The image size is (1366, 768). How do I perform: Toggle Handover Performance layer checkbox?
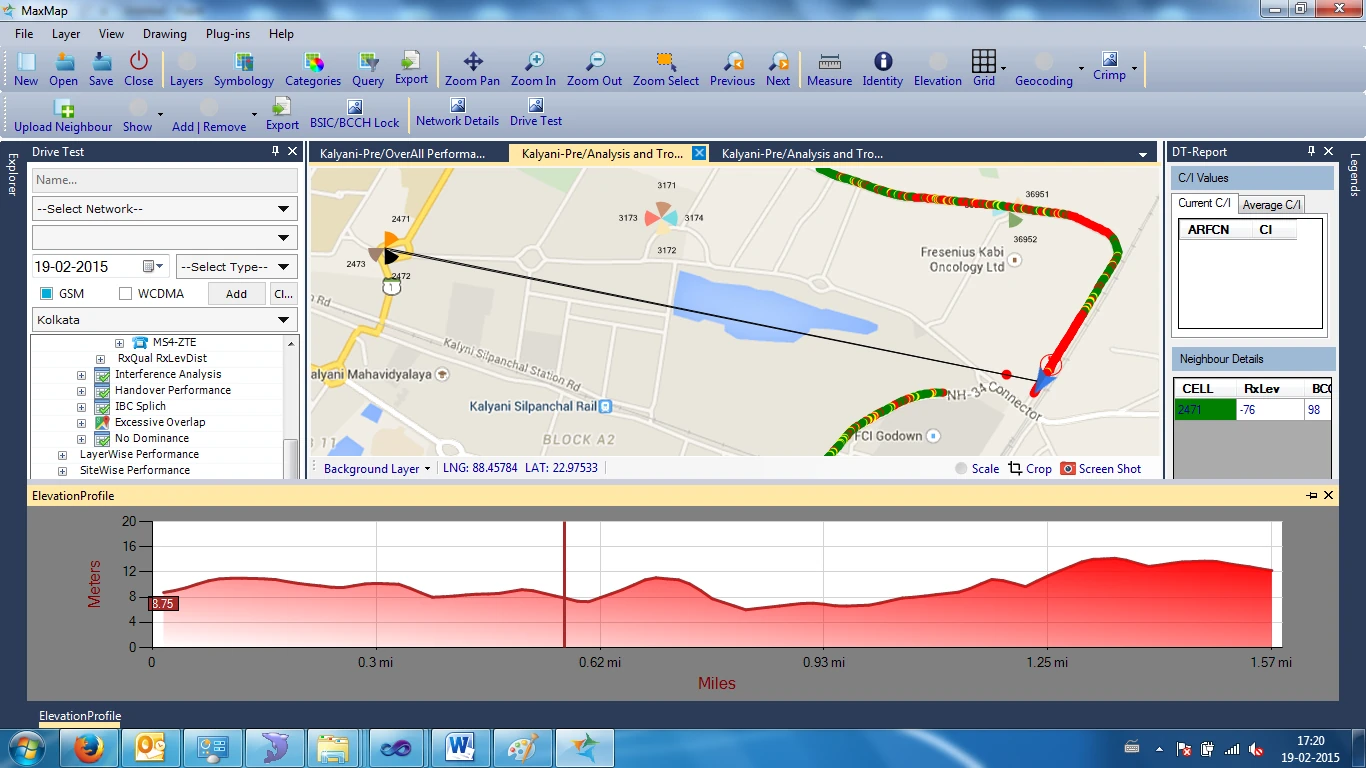[102, 391]
